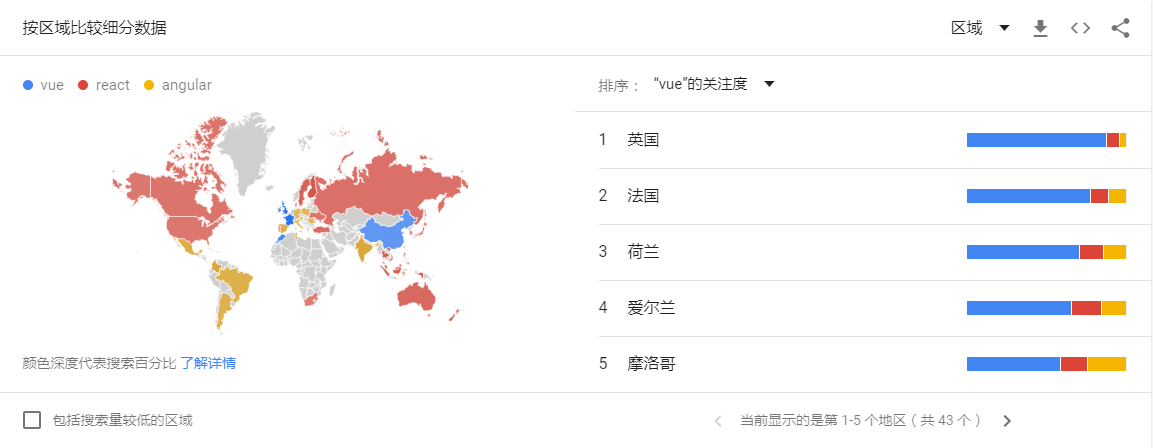
Task: Select the yellow angular legend dot
Action: click(x=149, y=85)
